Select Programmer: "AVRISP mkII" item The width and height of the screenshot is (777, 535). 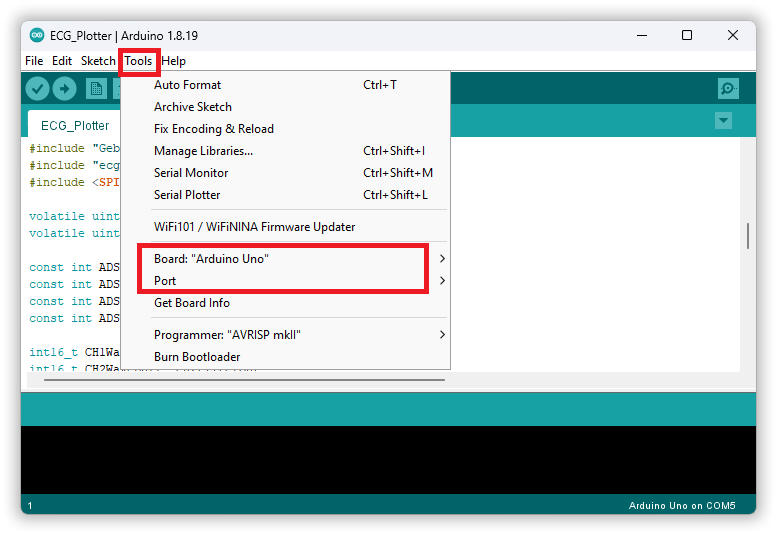tap(285, 335)
